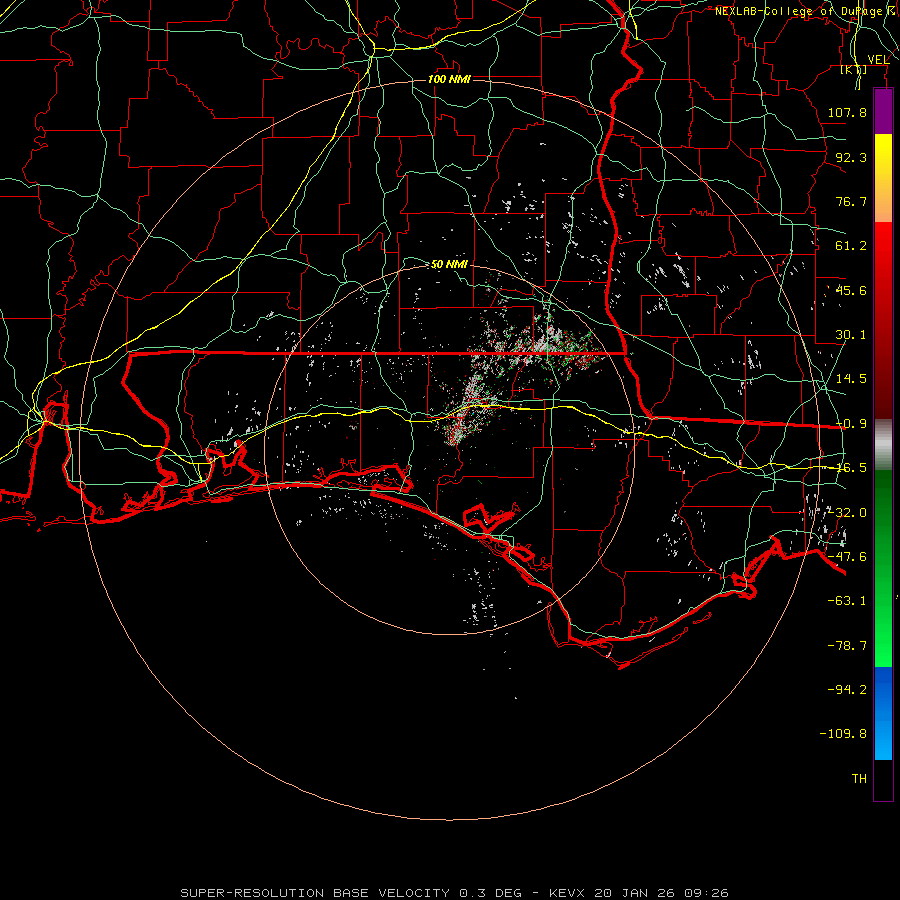Select the -78.7 velocity scale value
The image size is (900, 900).
pos(847,646)
